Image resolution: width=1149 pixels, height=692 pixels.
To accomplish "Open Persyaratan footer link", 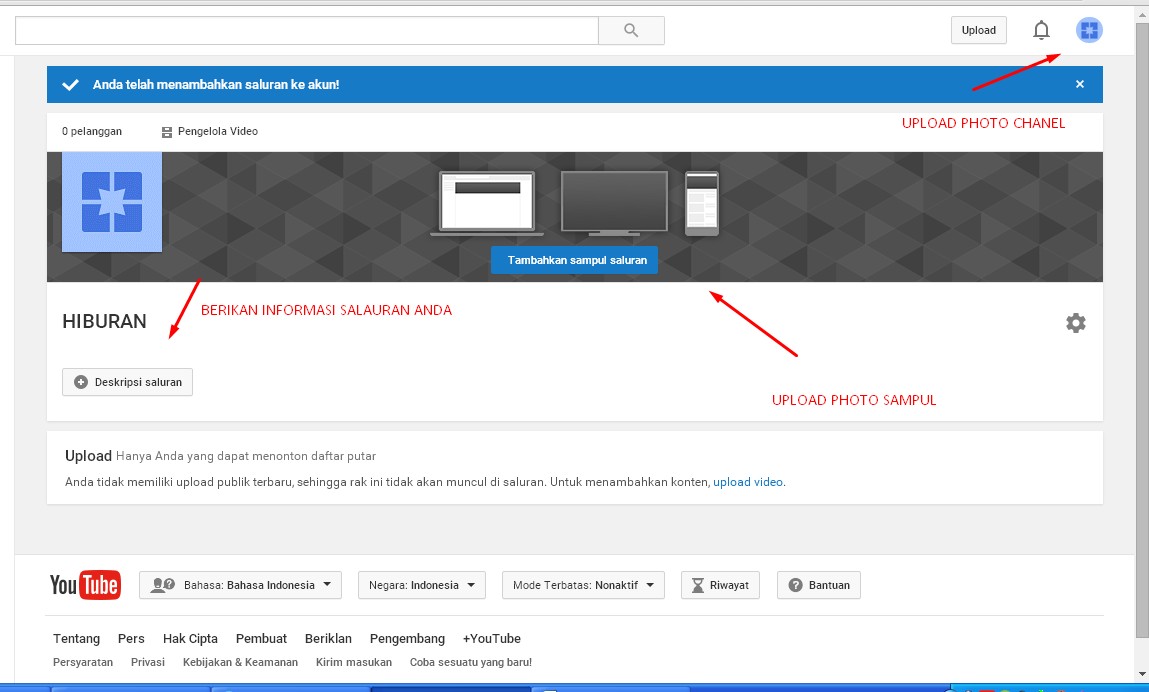I will 83,662.
